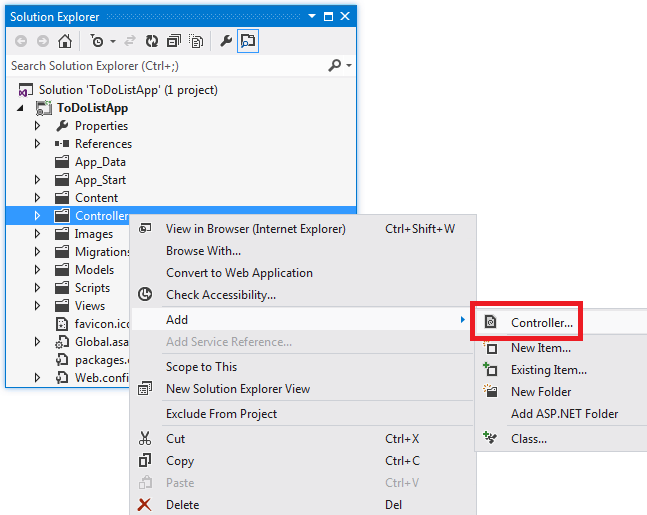Go to Home in Solution Explorer toolbar

(65, 41)
